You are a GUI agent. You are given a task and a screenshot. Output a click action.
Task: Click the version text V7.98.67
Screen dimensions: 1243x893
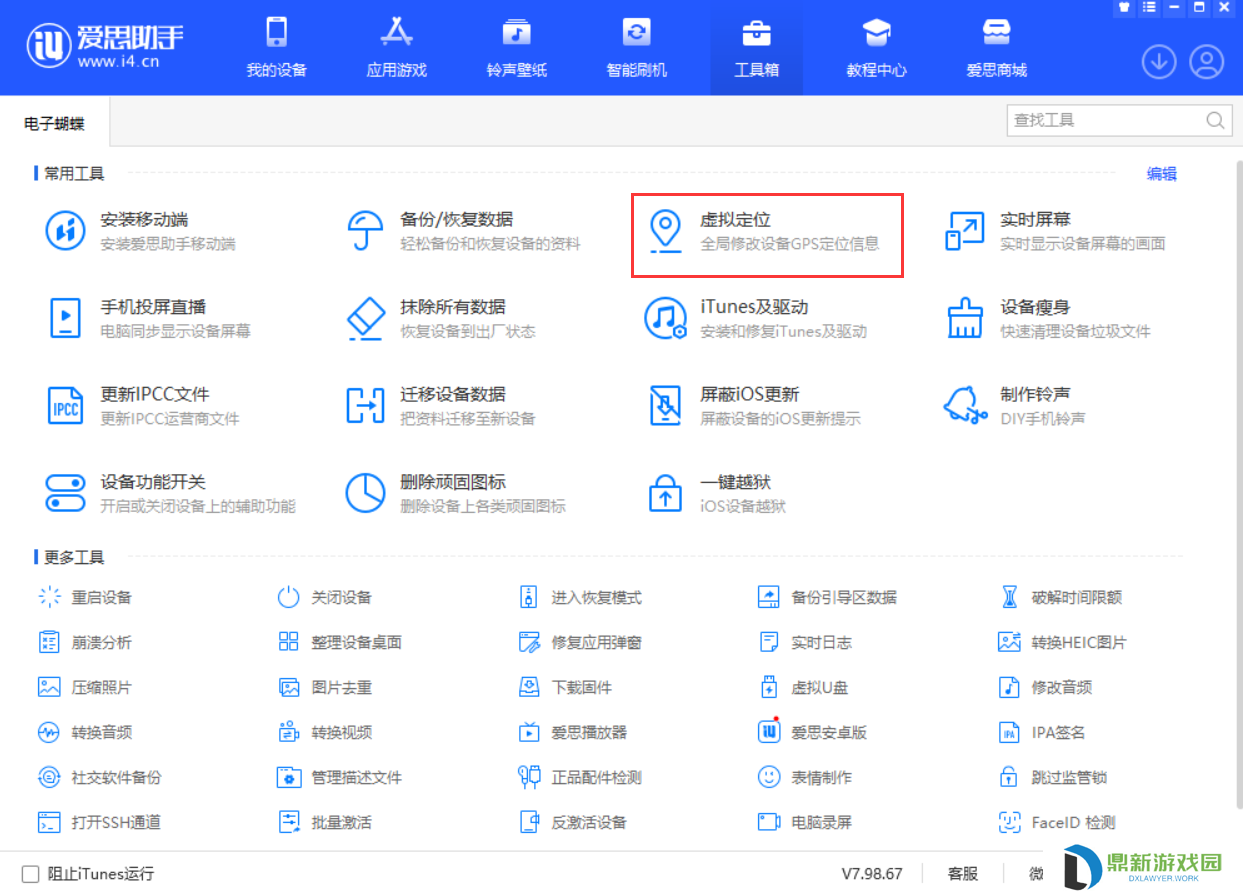[x=872, y=874]
